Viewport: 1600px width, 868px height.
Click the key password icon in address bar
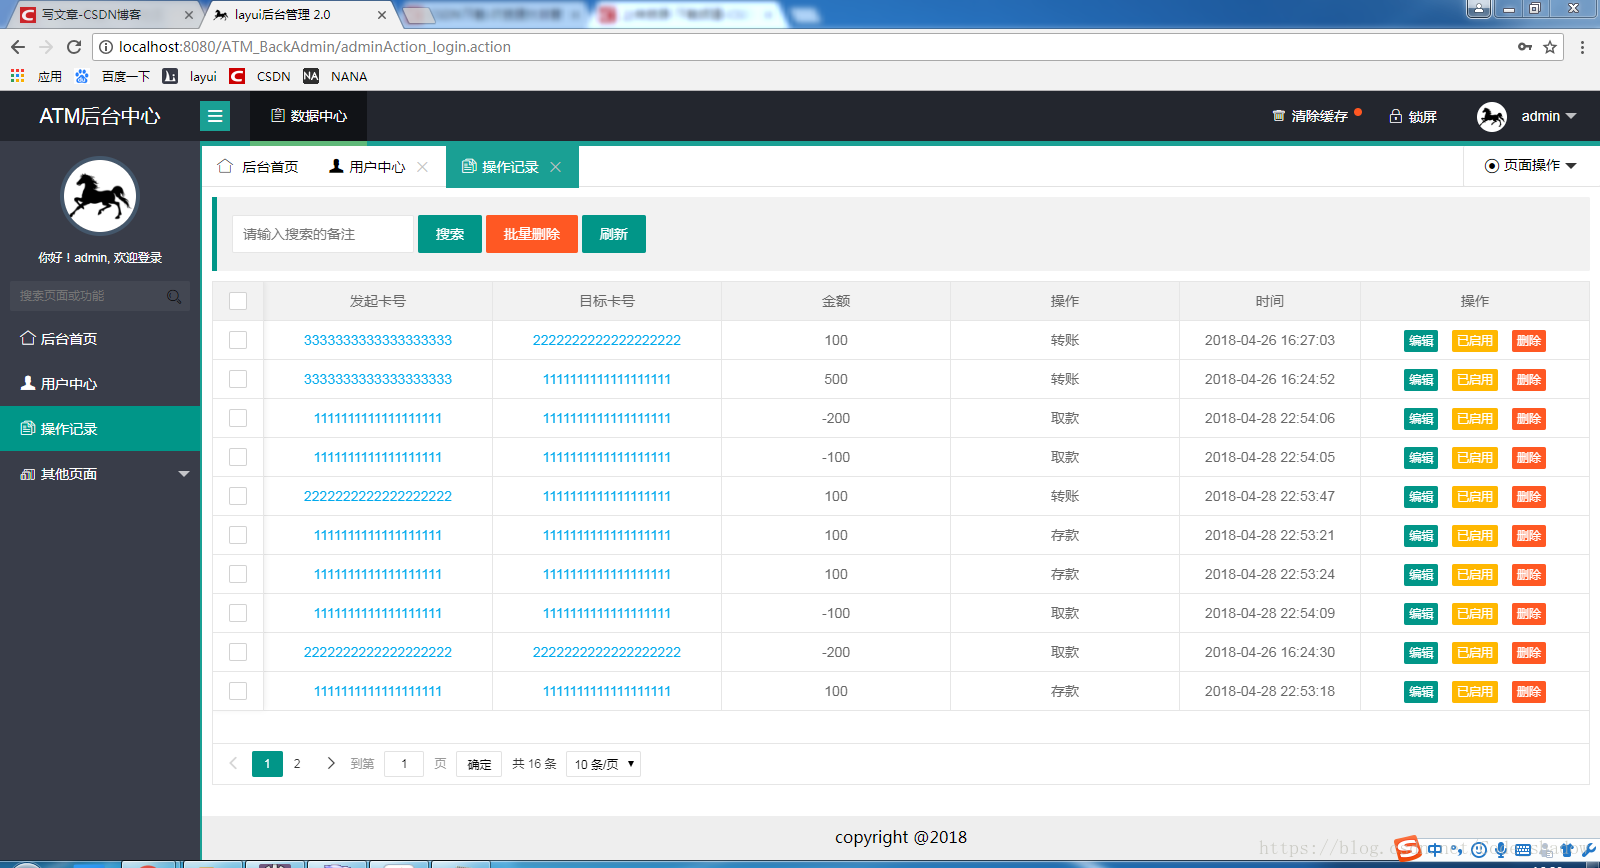coord(1525,47)
